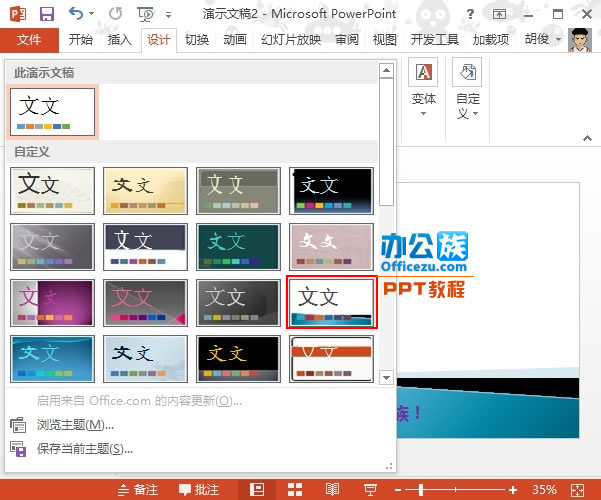Apply the dusty pink theme thumbnail
601x500 pixels.
(331, 247)
